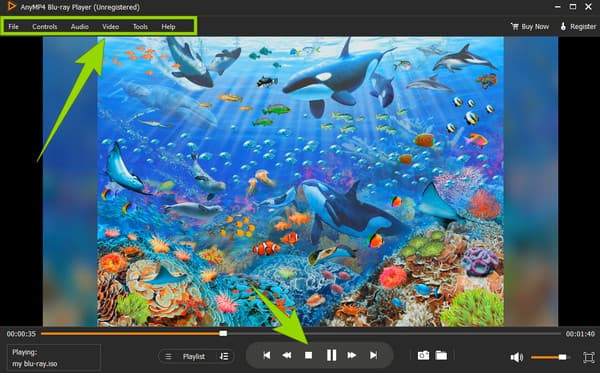Pause the playing video
Image resolution: width=600 pixels, height=373 pixels.
tap(331, 355)
